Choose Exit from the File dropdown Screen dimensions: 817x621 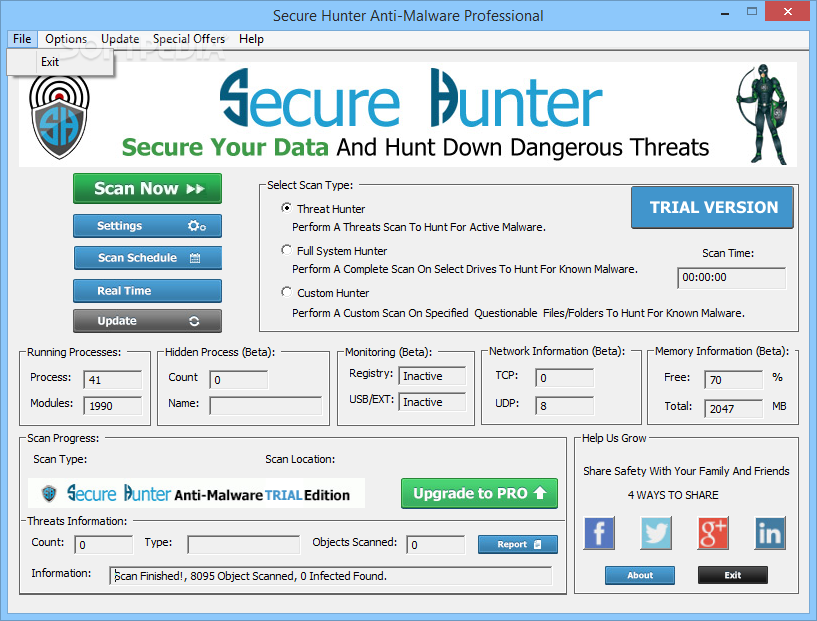(x=60, y=62)
